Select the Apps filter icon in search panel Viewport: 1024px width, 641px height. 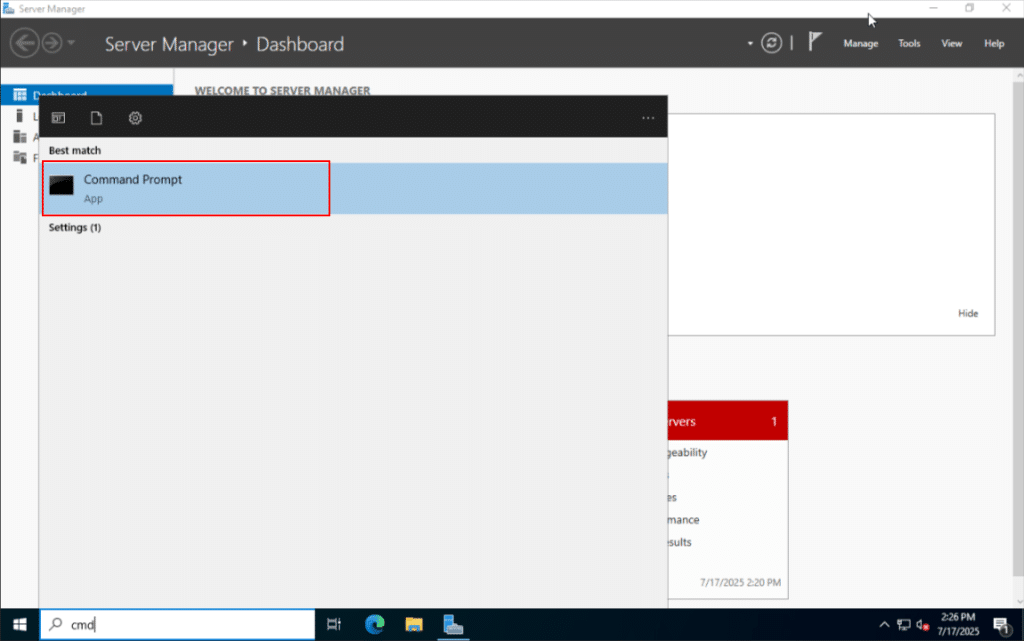[58, 118]
